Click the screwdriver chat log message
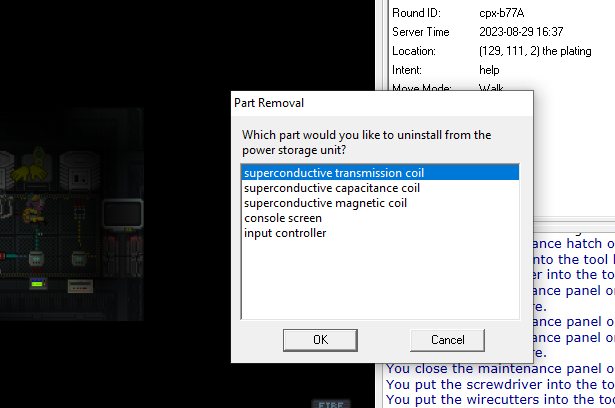This screenshot has height=408, width=615. tap(500, 384)
